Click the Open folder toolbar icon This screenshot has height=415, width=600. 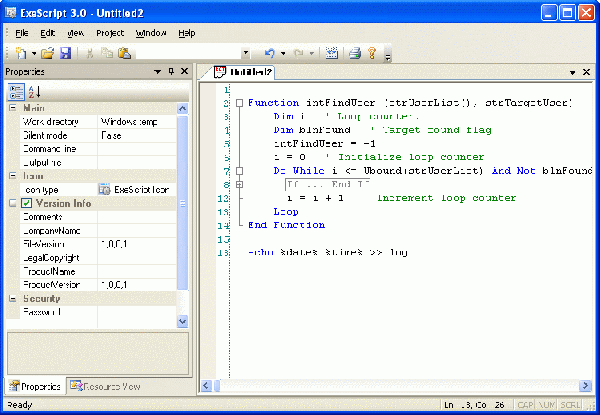(x=47, y=52)
